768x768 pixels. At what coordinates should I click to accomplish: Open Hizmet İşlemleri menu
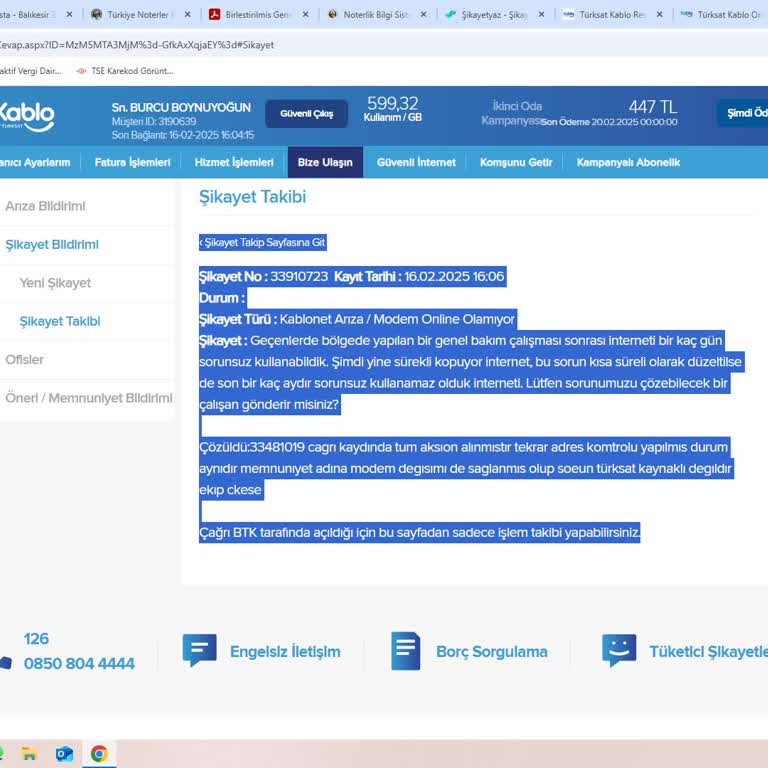tap(234, 162)
